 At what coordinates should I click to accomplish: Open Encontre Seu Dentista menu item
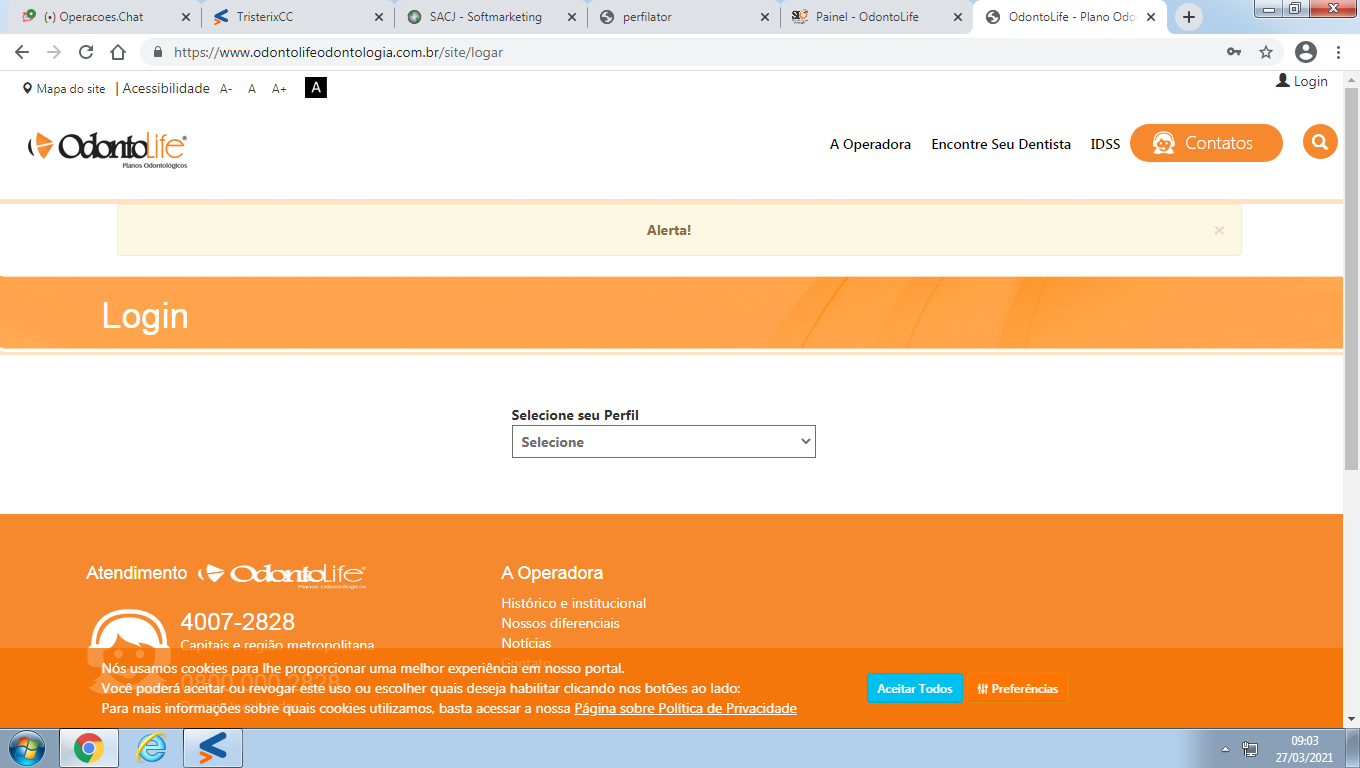tap(1001, 144)
